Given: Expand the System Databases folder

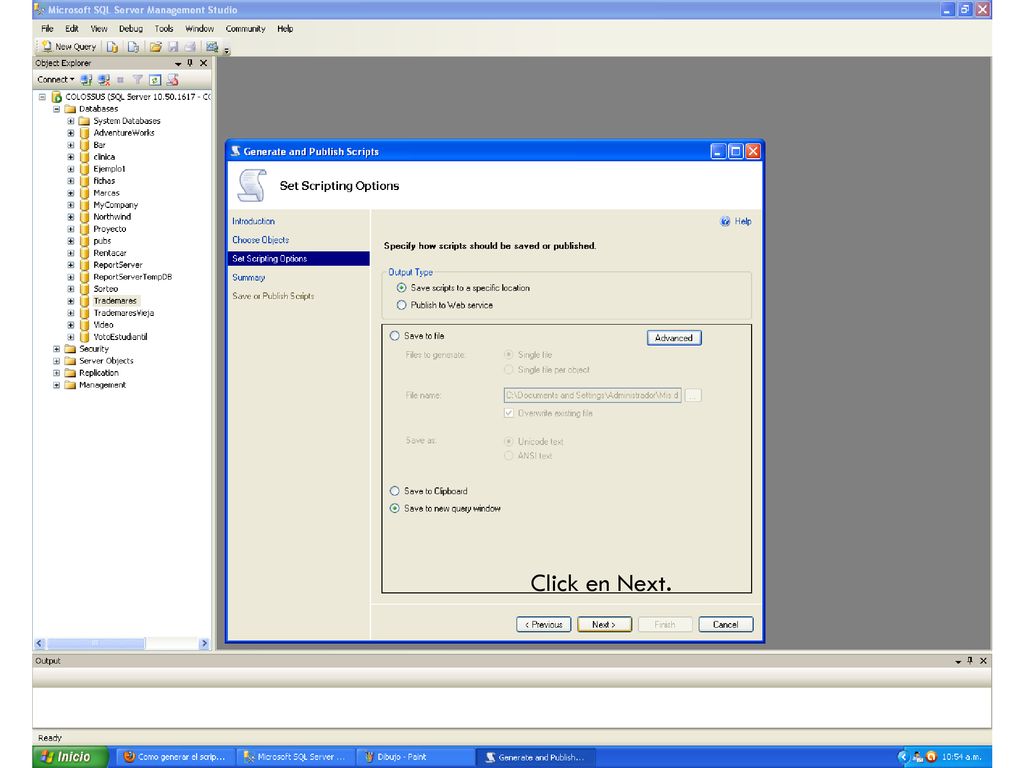Looking at the screenshot, I should click(71, 121).
